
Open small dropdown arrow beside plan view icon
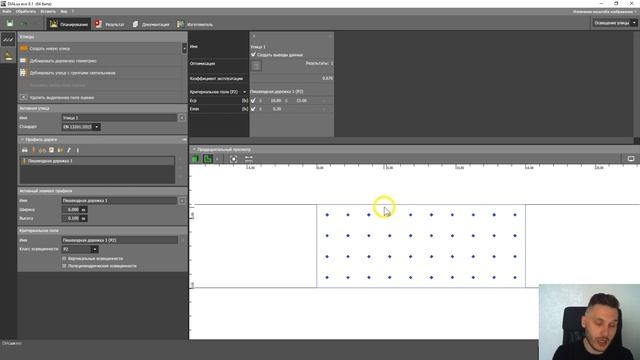click(217, 159)
